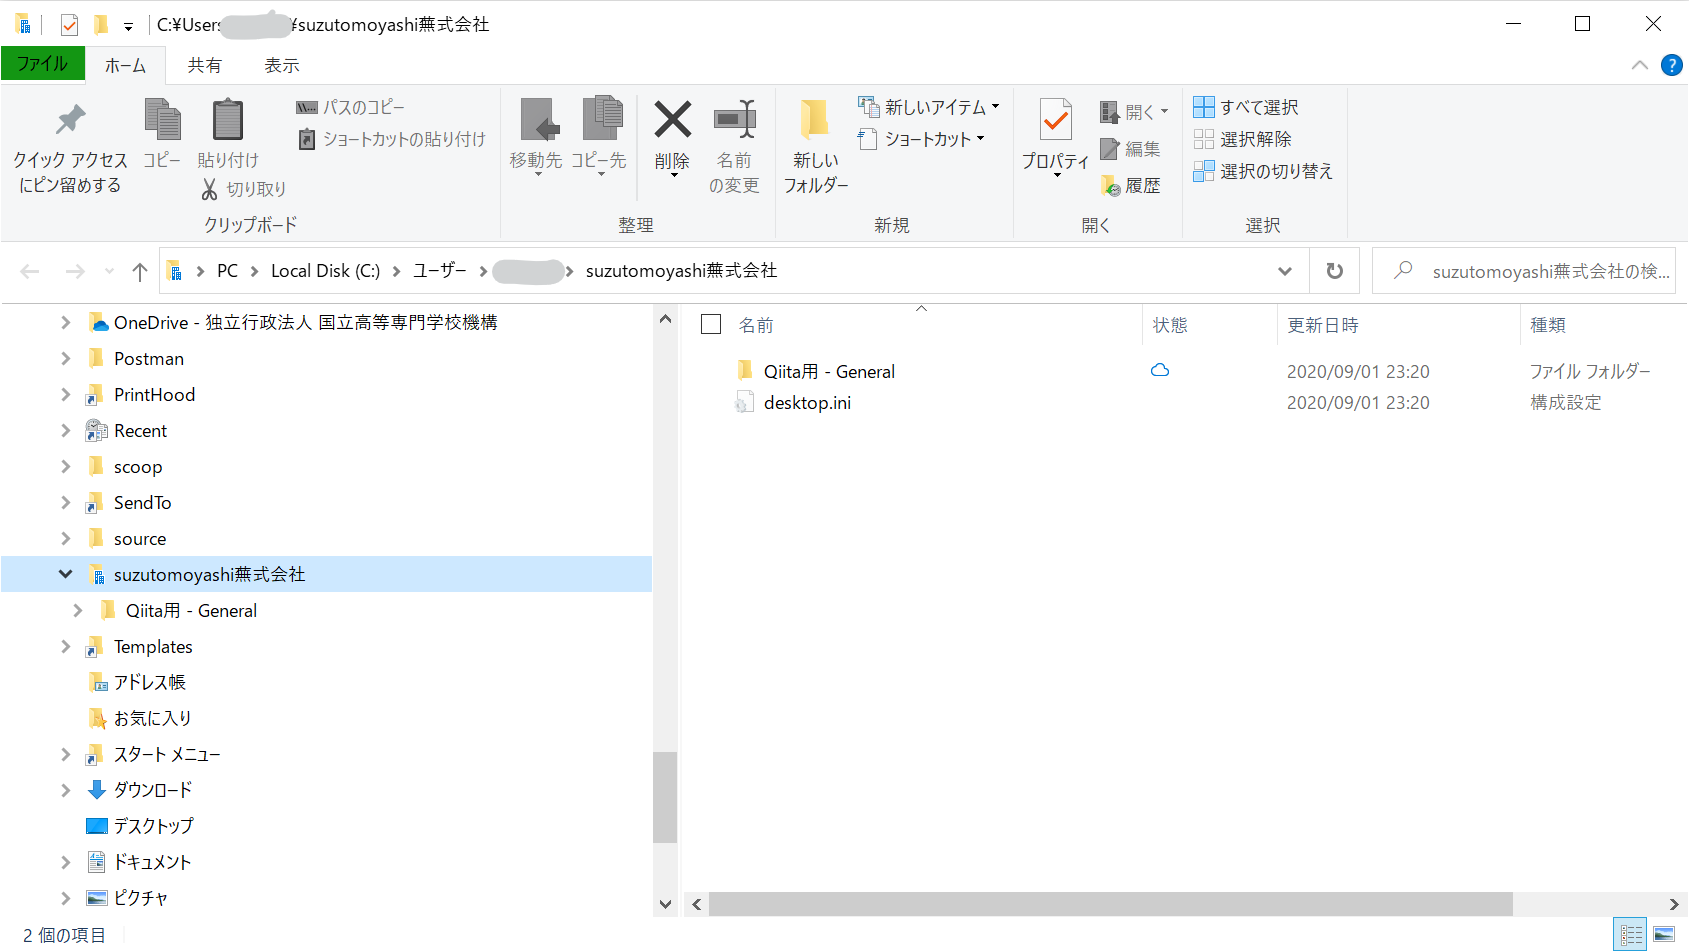Sort files by 更新日時 column
Image resolution: width=1689 pixels, height=952 pixels.
pos(1322,325)
